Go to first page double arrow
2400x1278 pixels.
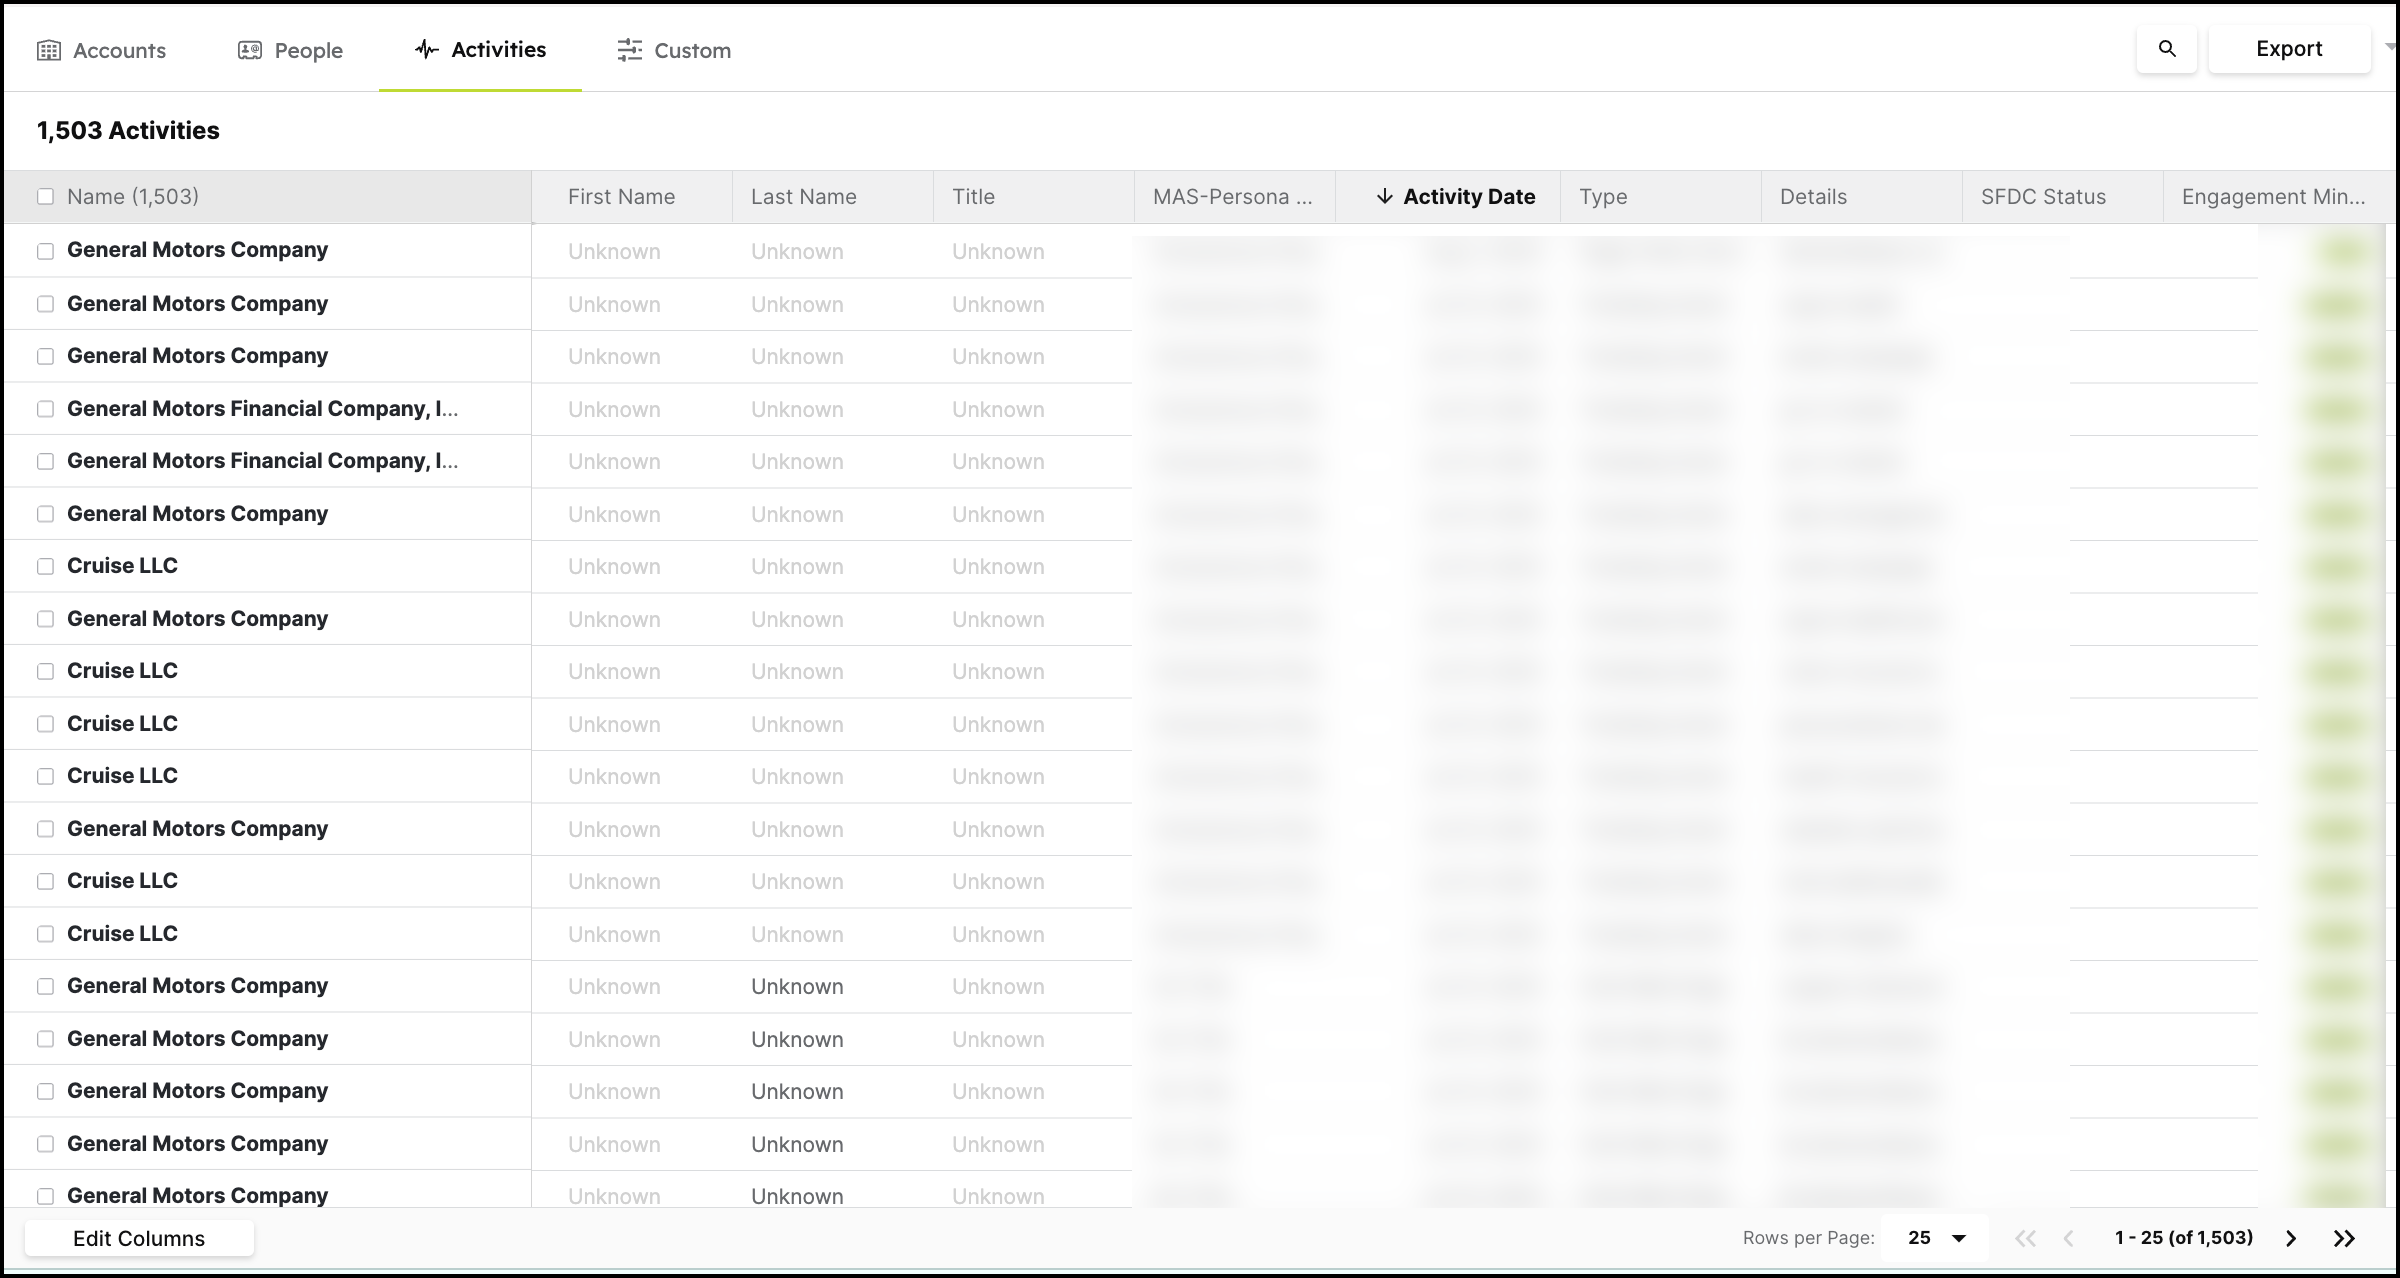(x=2025, y=1239)
